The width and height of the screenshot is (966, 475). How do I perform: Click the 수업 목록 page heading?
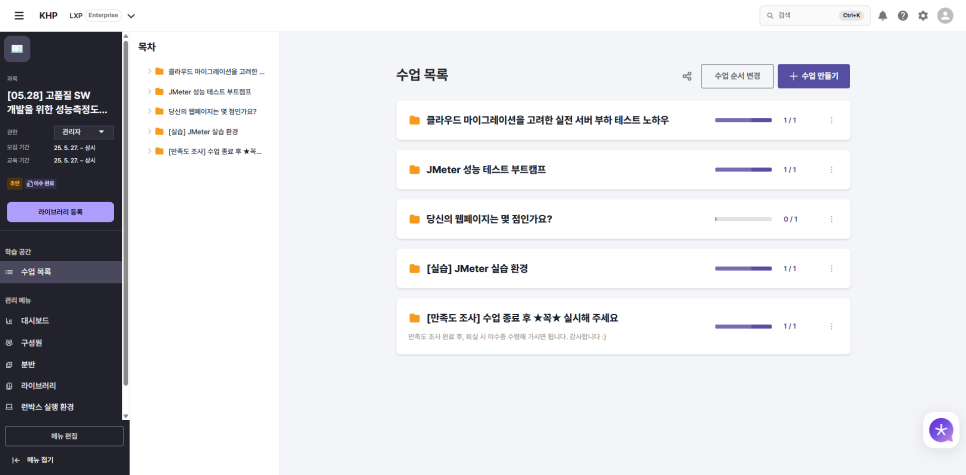tap(422, 76)
